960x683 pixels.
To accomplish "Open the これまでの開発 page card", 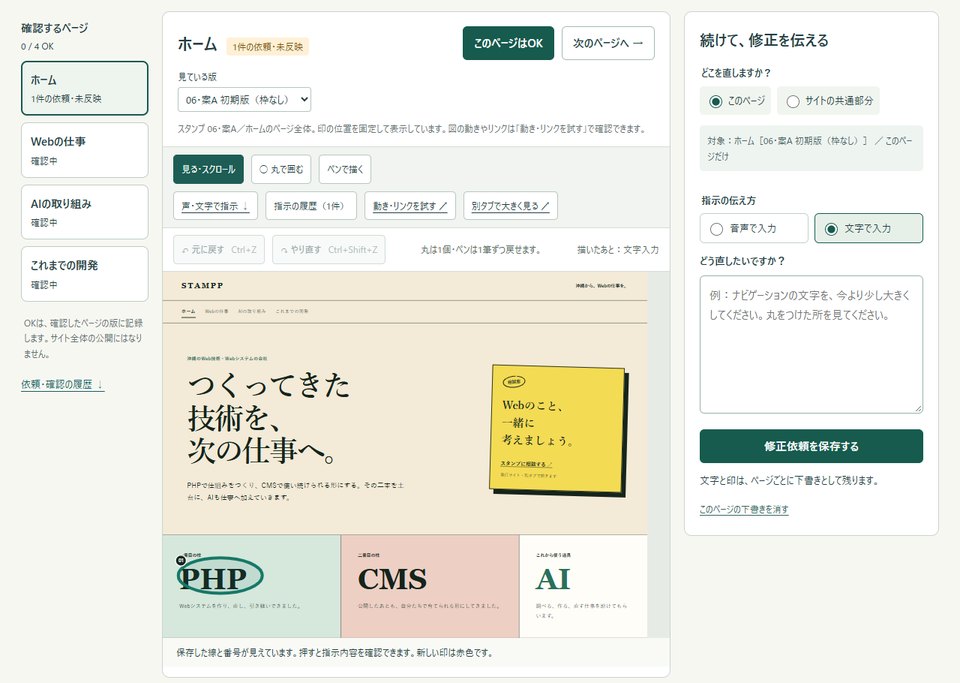I will pyautogui.click(x=84, y=274).
